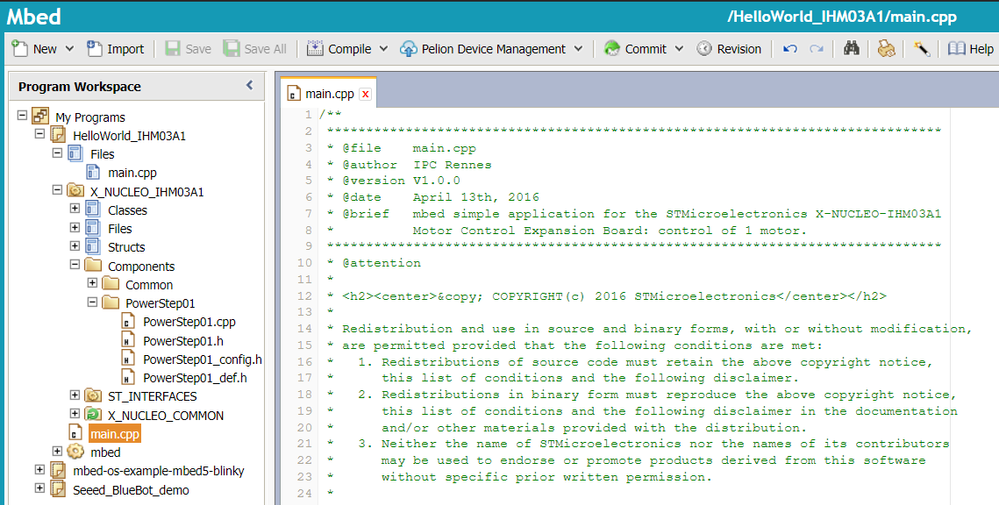Select the X_NUCLEO_COMMON library icon

[93, 415]
